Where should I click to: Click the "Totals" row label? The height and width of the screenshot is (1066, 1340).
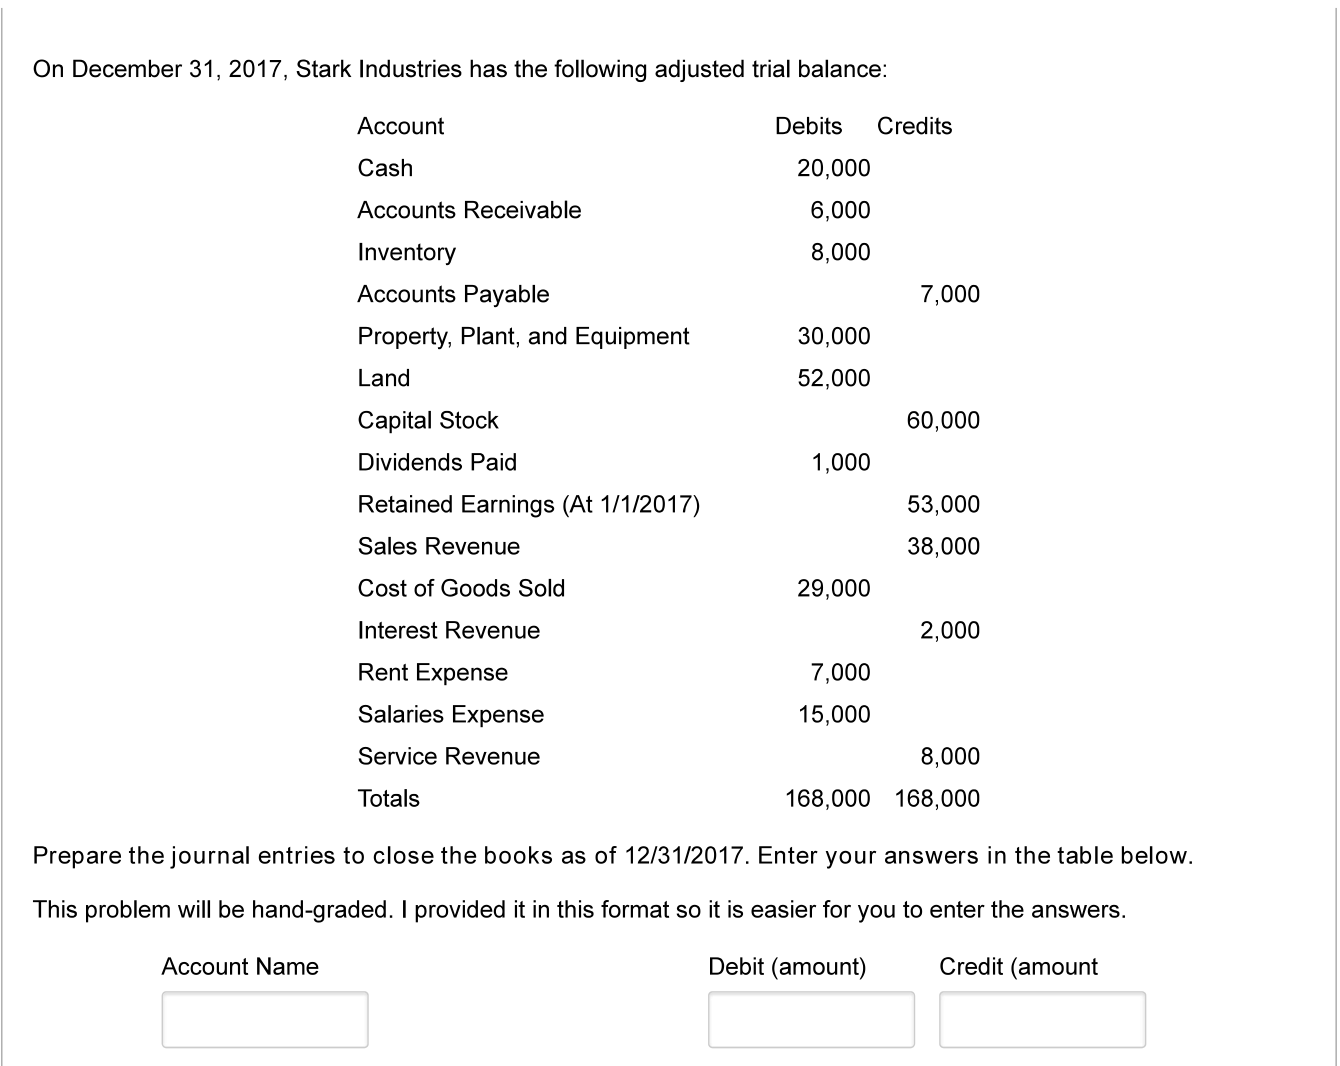click(x=389, y=798)
